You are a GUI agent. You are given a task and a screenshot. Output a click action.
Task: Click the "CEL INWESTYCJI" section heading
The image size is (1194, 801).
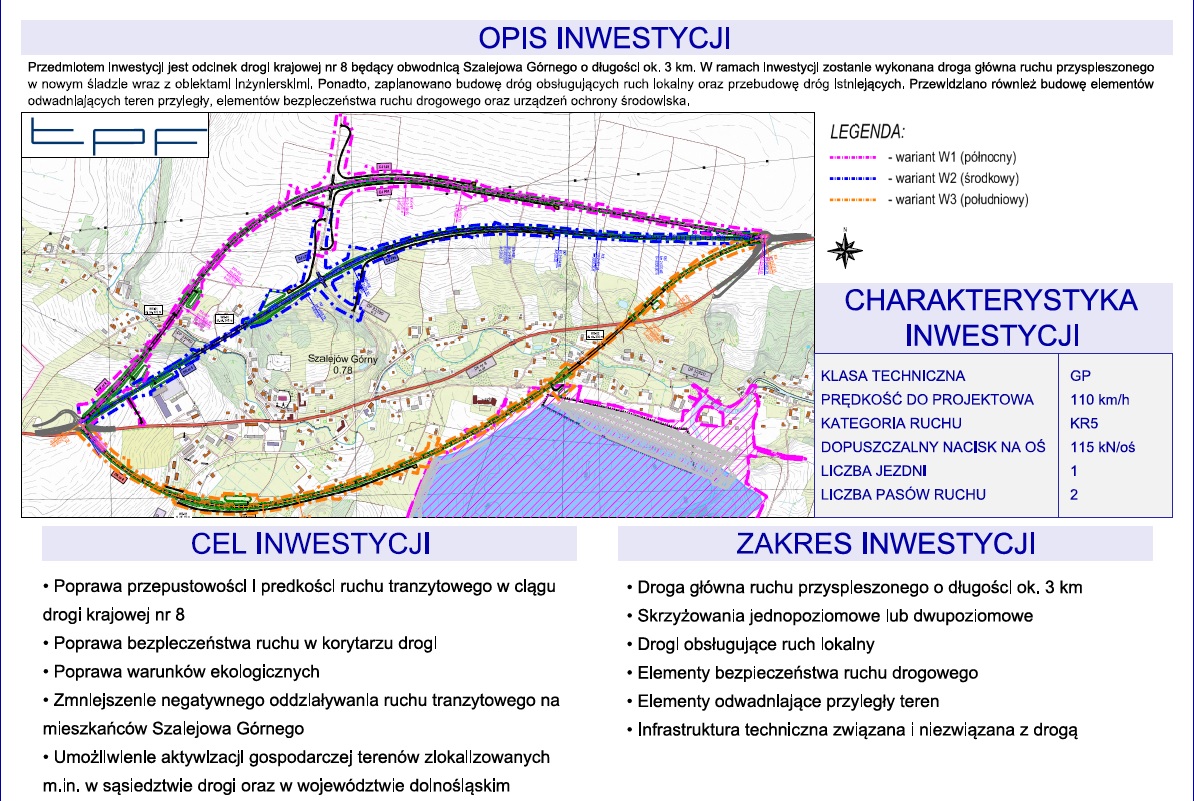tap(309, 544)
